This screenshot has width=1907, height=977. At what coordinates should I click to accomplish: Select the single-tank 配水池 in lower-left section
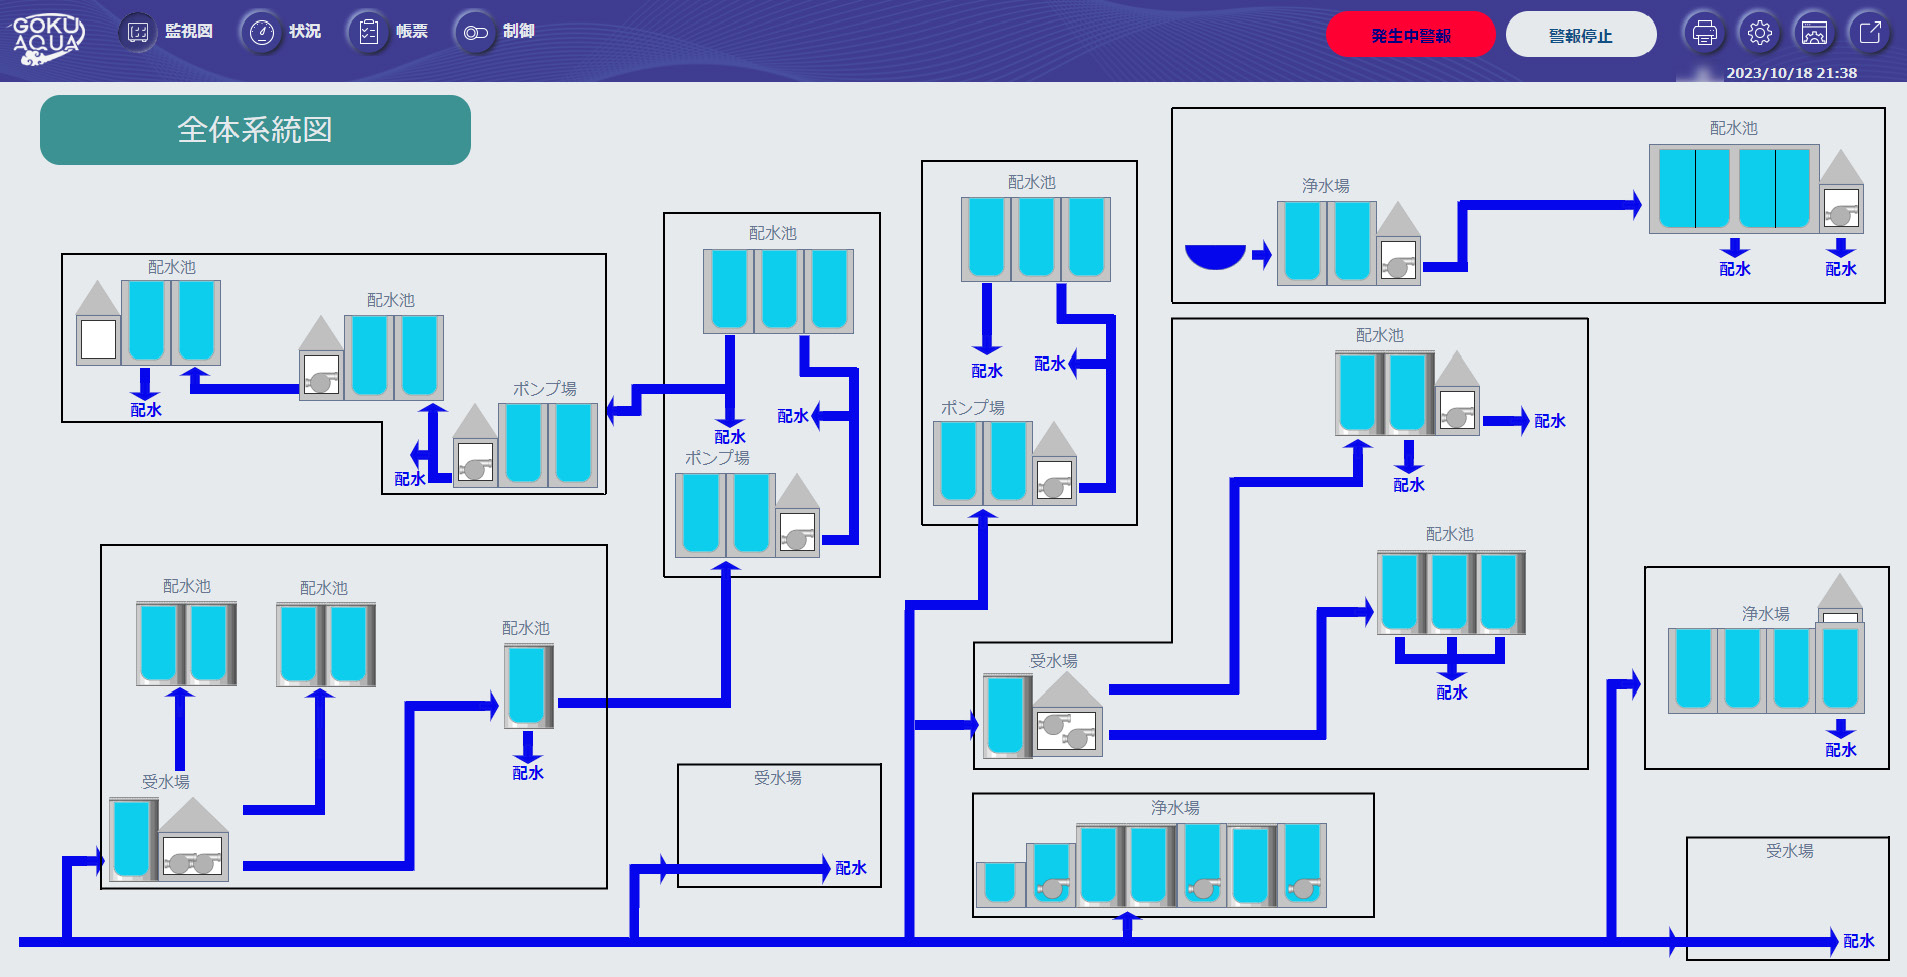click(527, 687)
